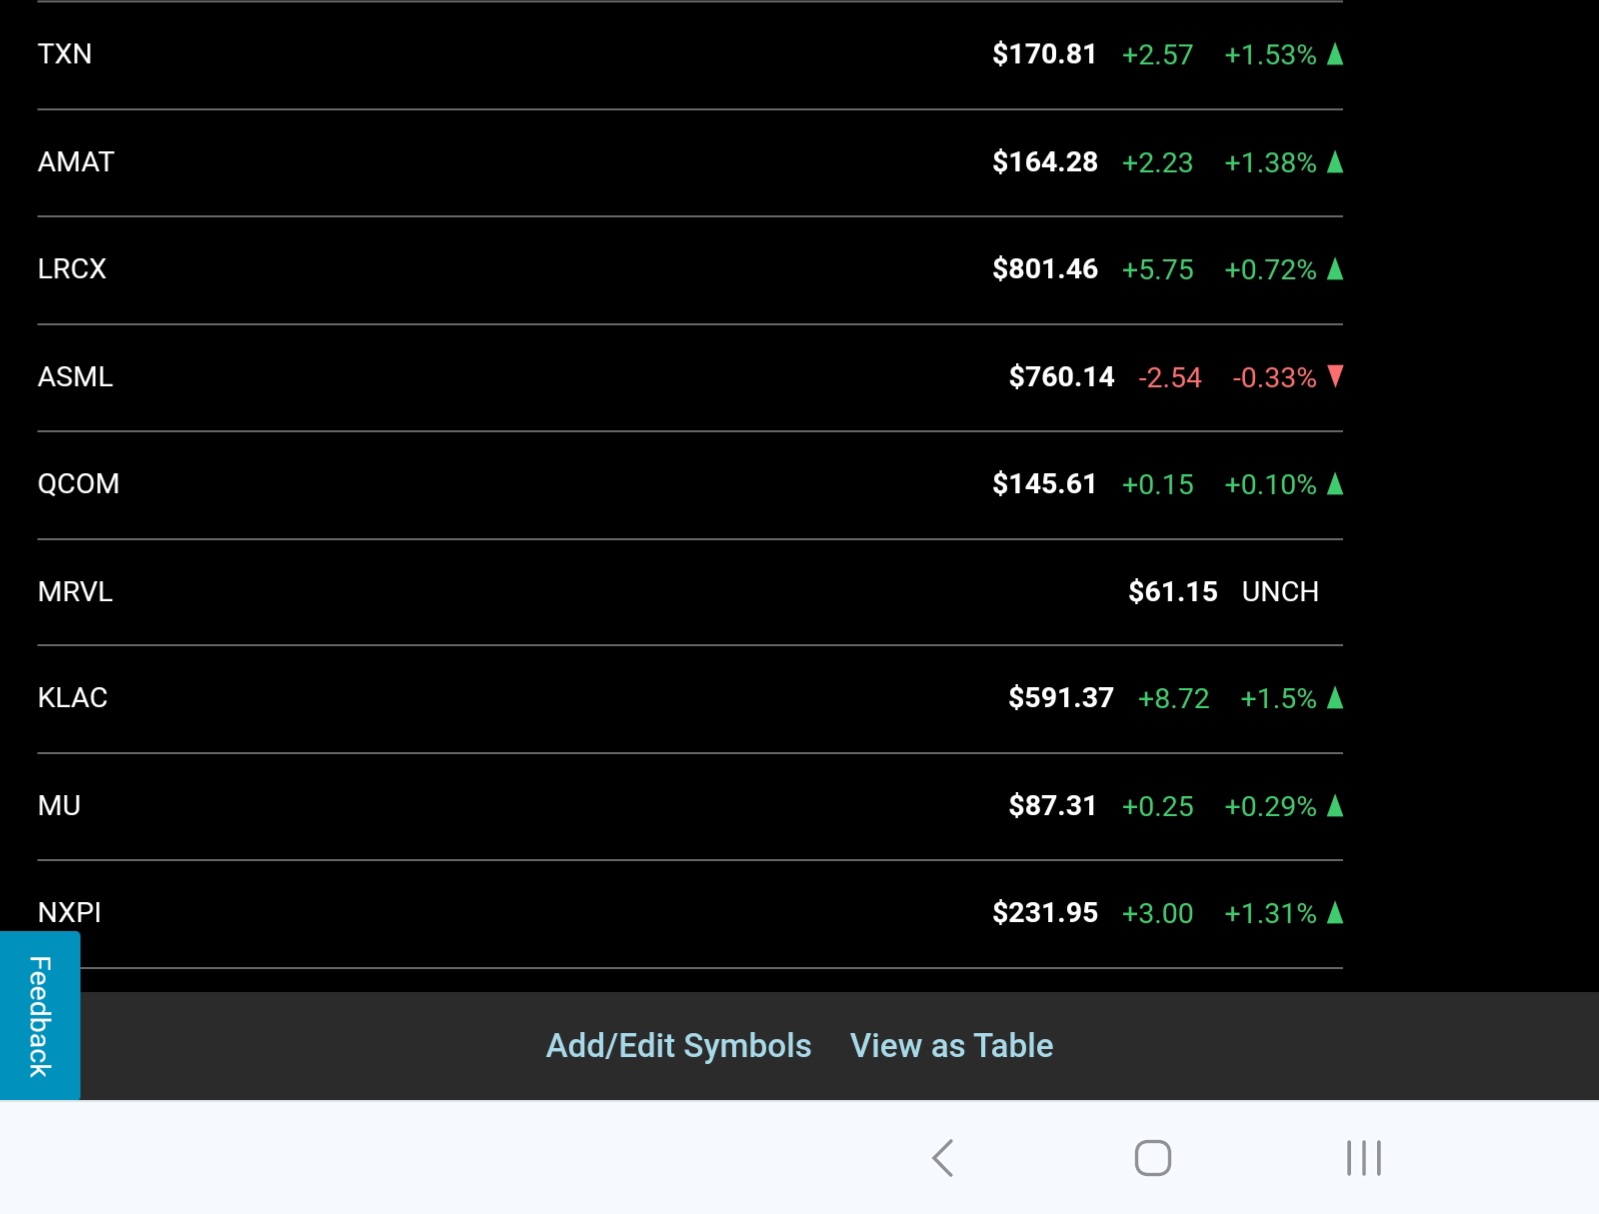Select the MU ticker symbol

[59, 806]
